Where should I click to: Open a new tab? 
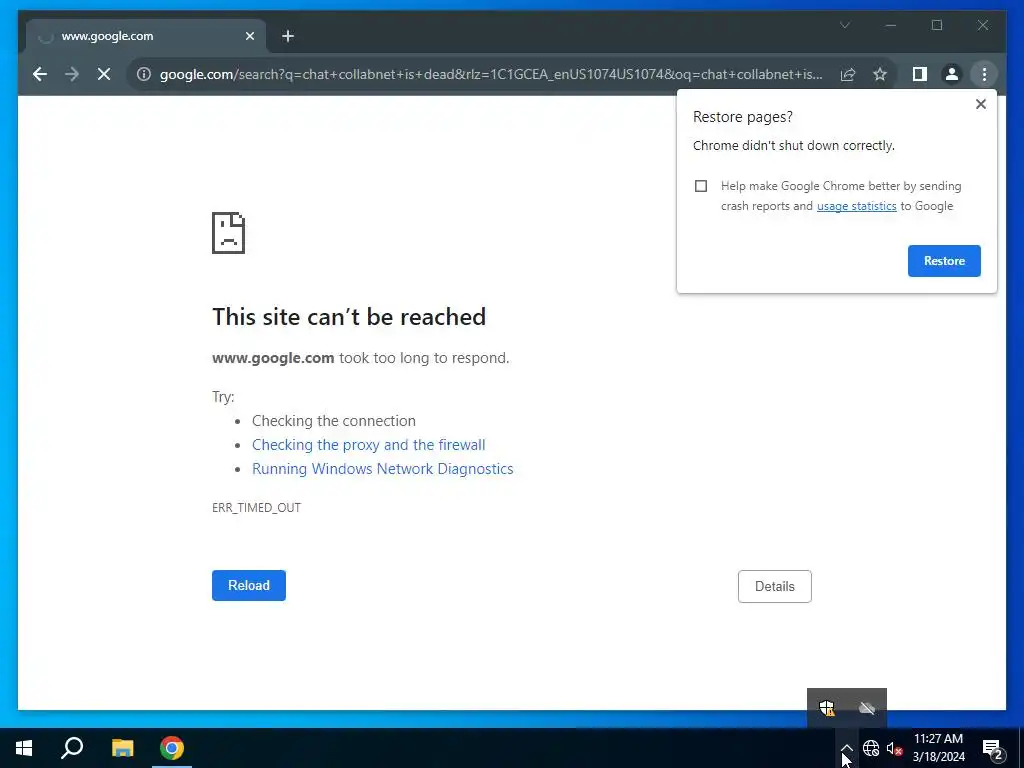[288, 37]
